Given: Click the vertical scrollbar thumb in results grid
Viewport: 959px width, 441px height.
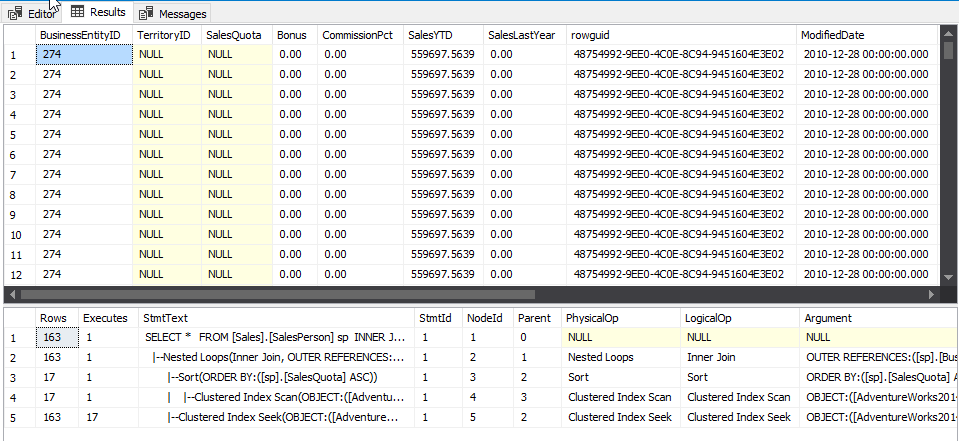Looking at the screenshot, I should tap(948, 50).
